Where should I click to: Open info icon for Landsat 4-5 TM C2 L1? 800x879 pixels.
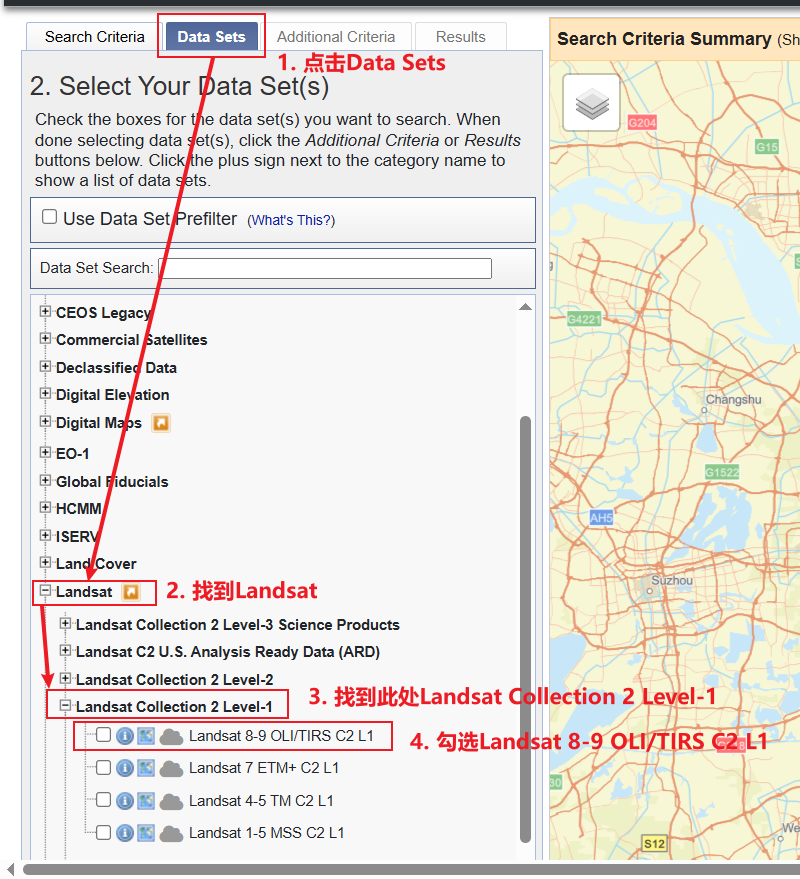(124, 801)
